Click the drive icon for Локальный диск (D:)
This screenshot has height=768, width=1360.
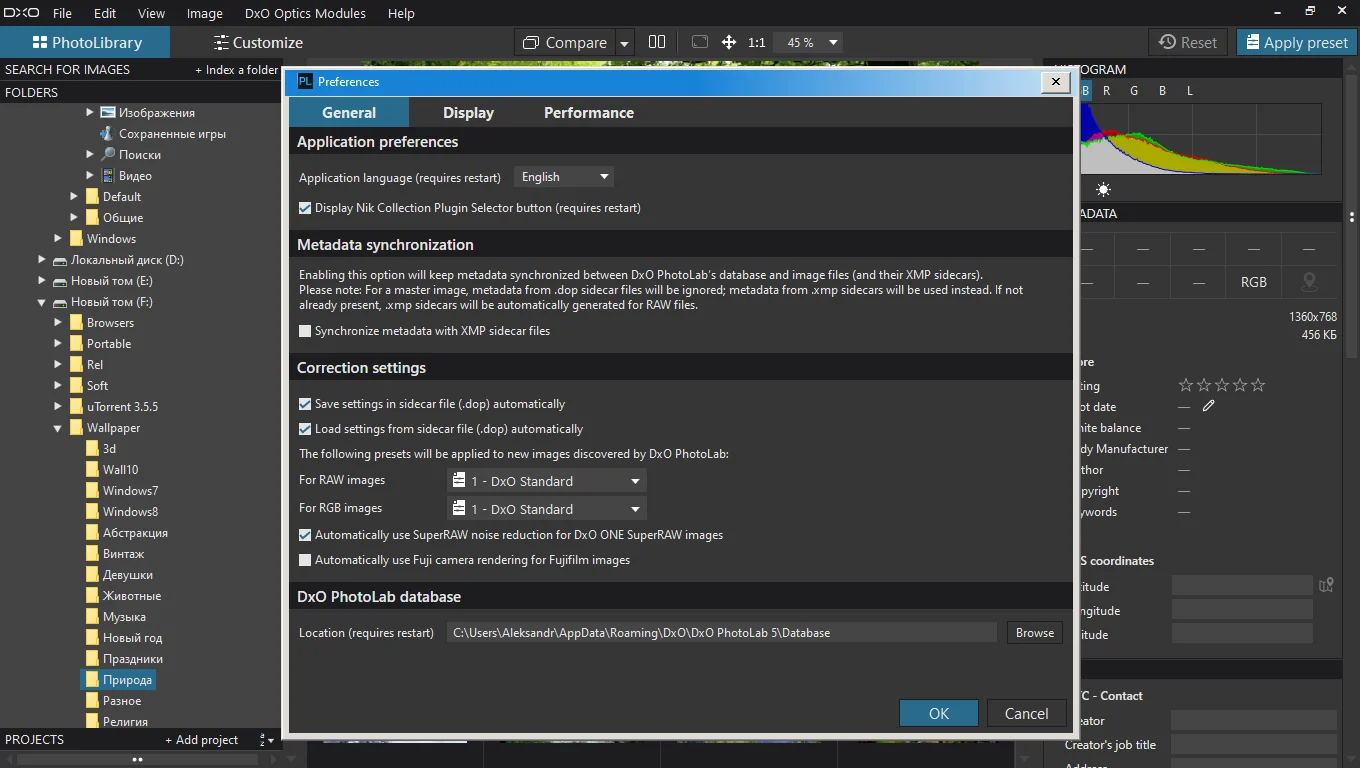pos(60,260)
